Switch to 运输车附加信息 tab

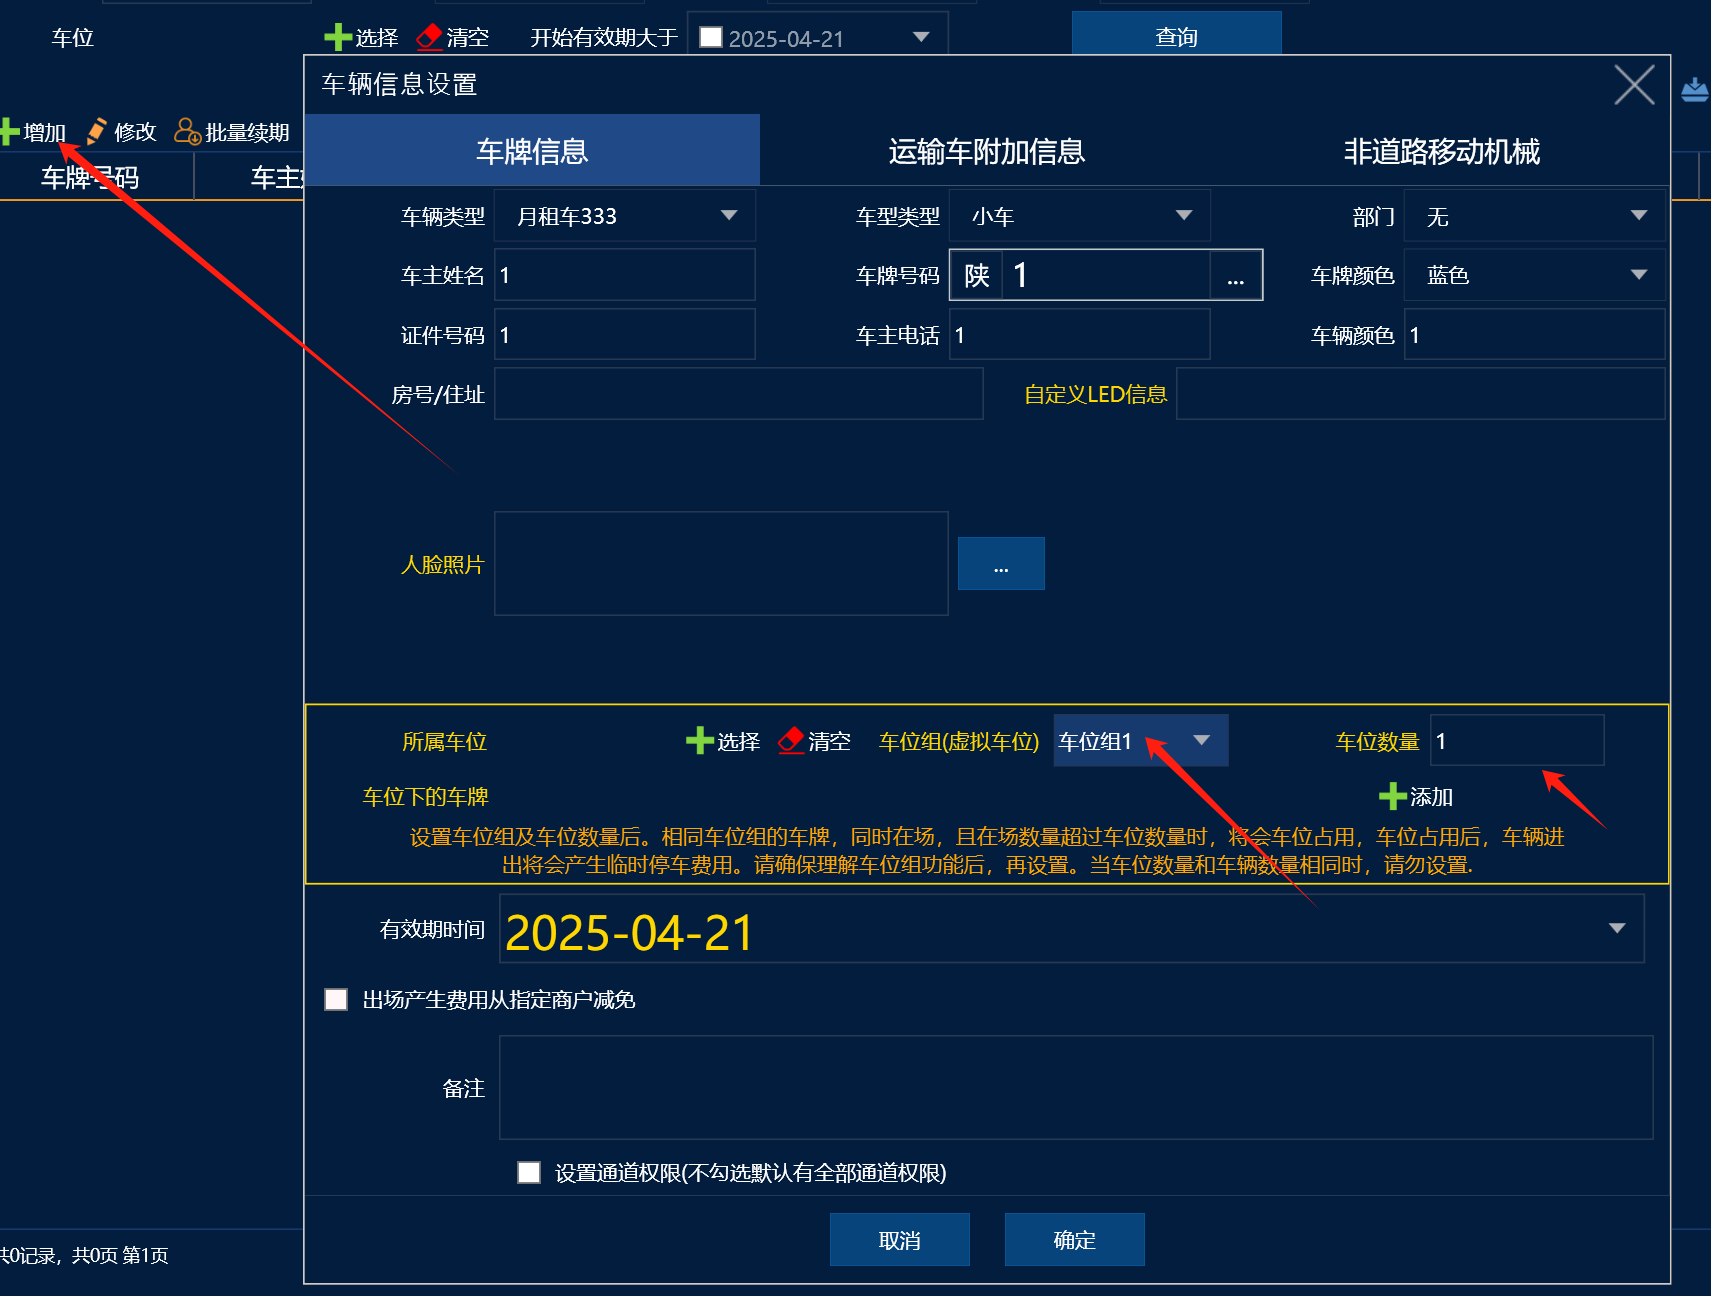987,151
